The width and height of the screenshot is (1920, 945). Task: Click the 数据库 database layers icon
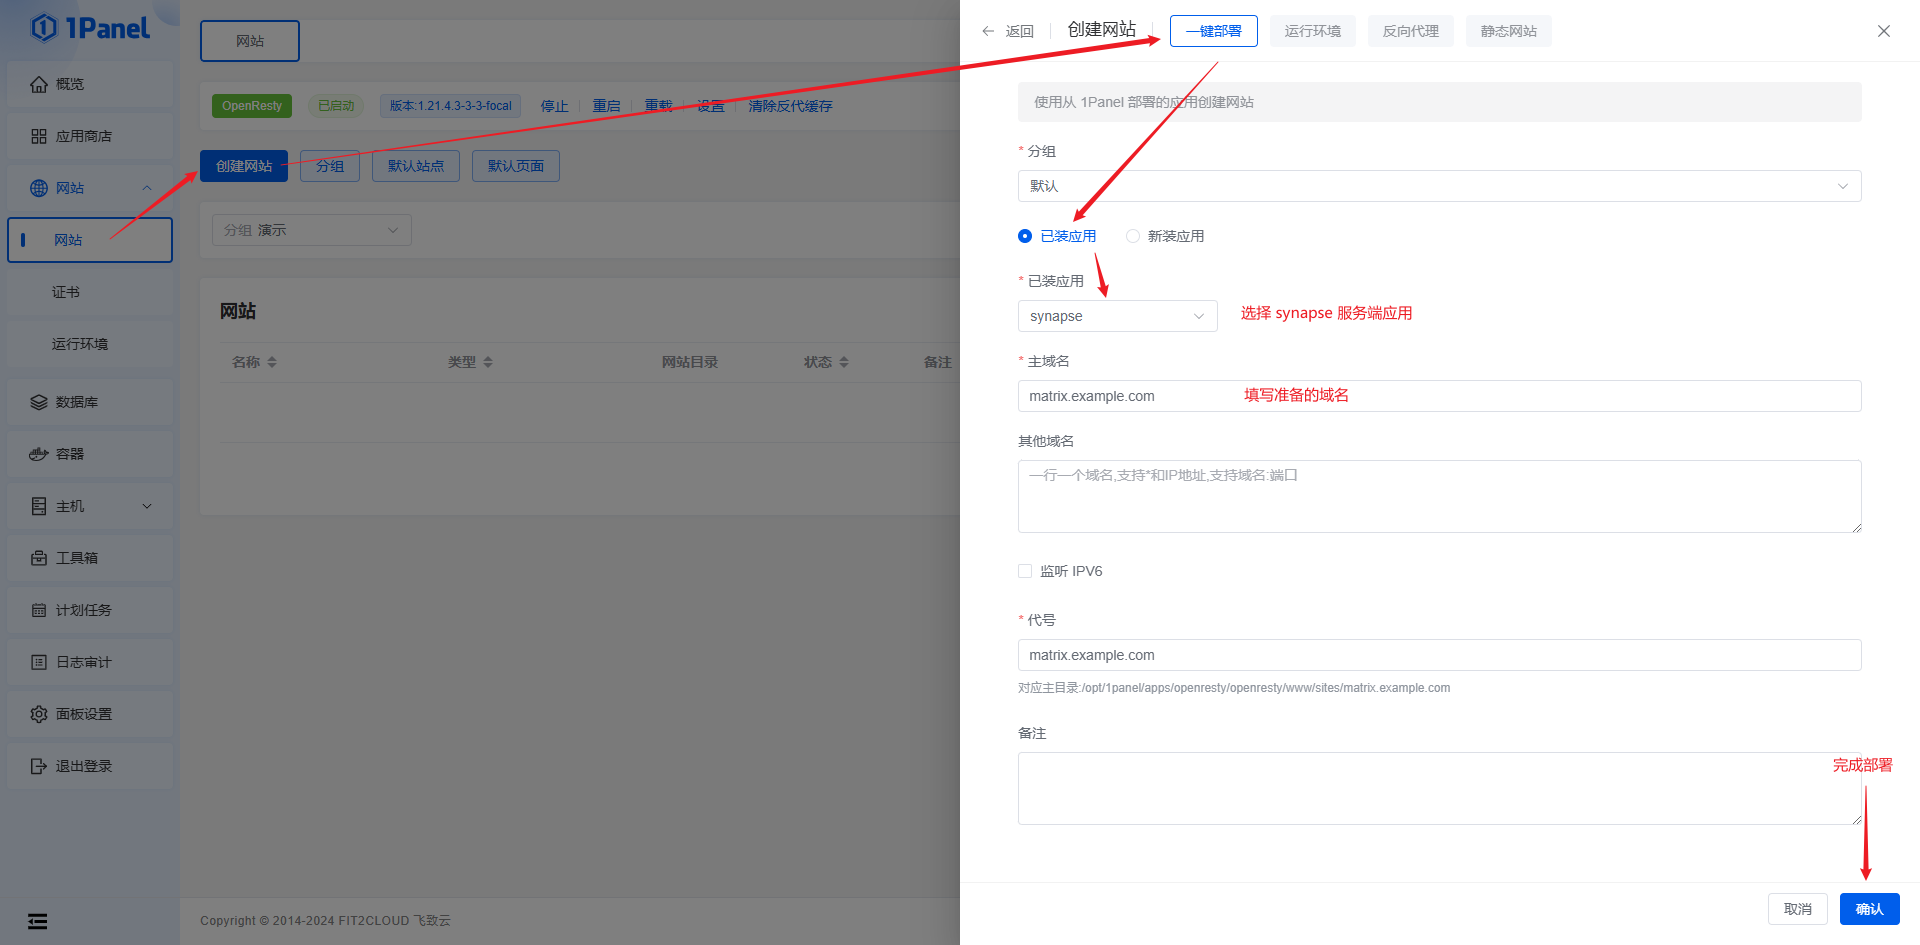(x=39, y=402)
